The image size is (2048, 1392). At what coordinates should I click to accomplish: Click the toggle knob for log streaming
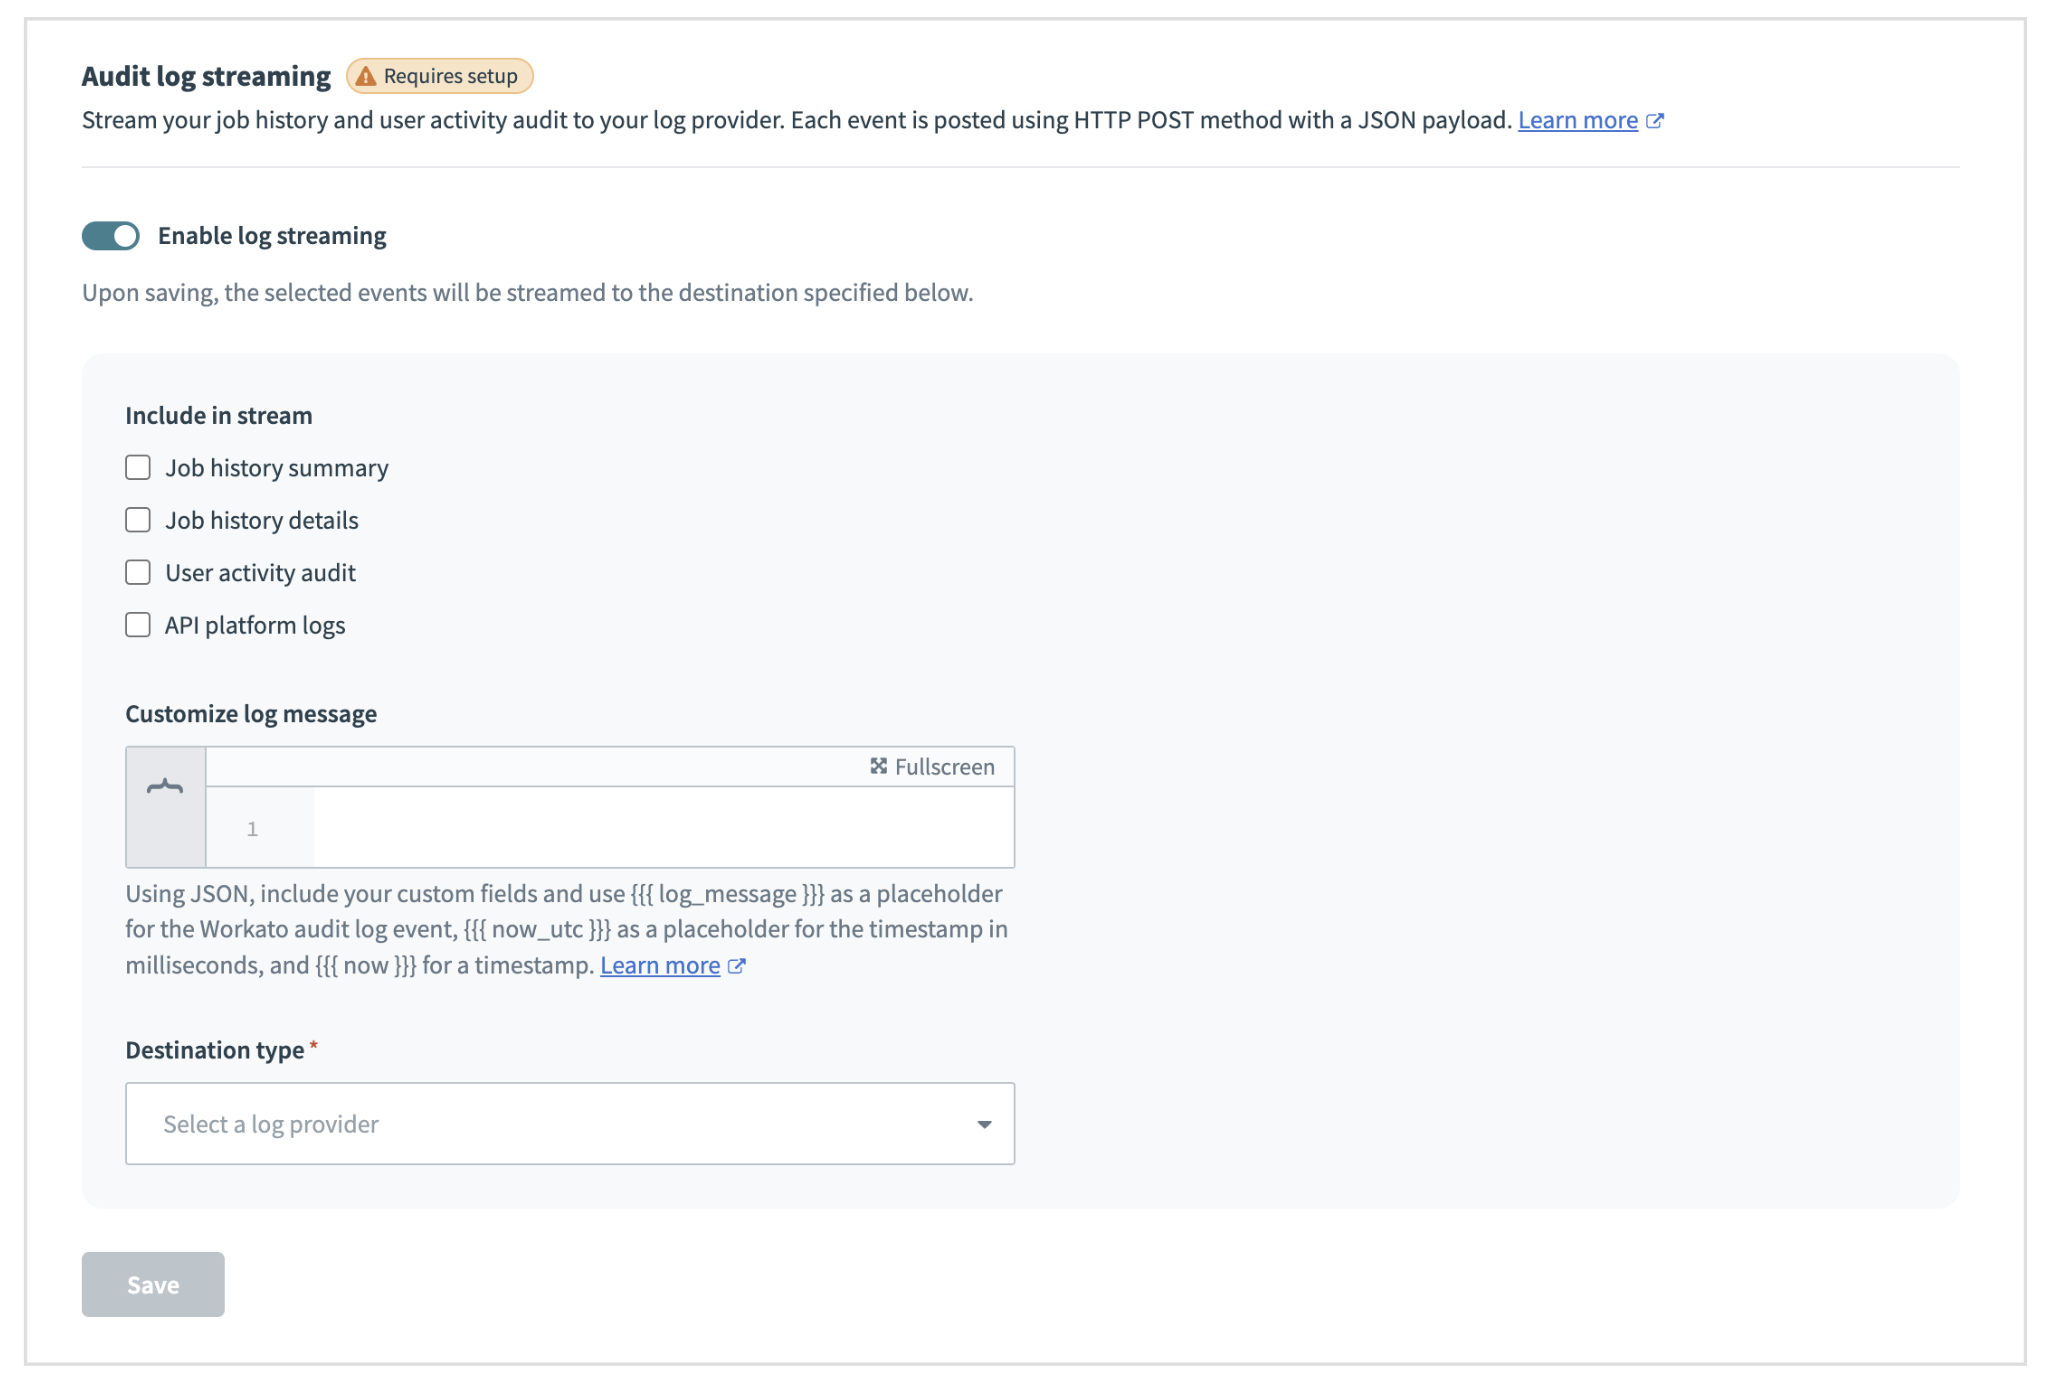[x=124, y=236]
